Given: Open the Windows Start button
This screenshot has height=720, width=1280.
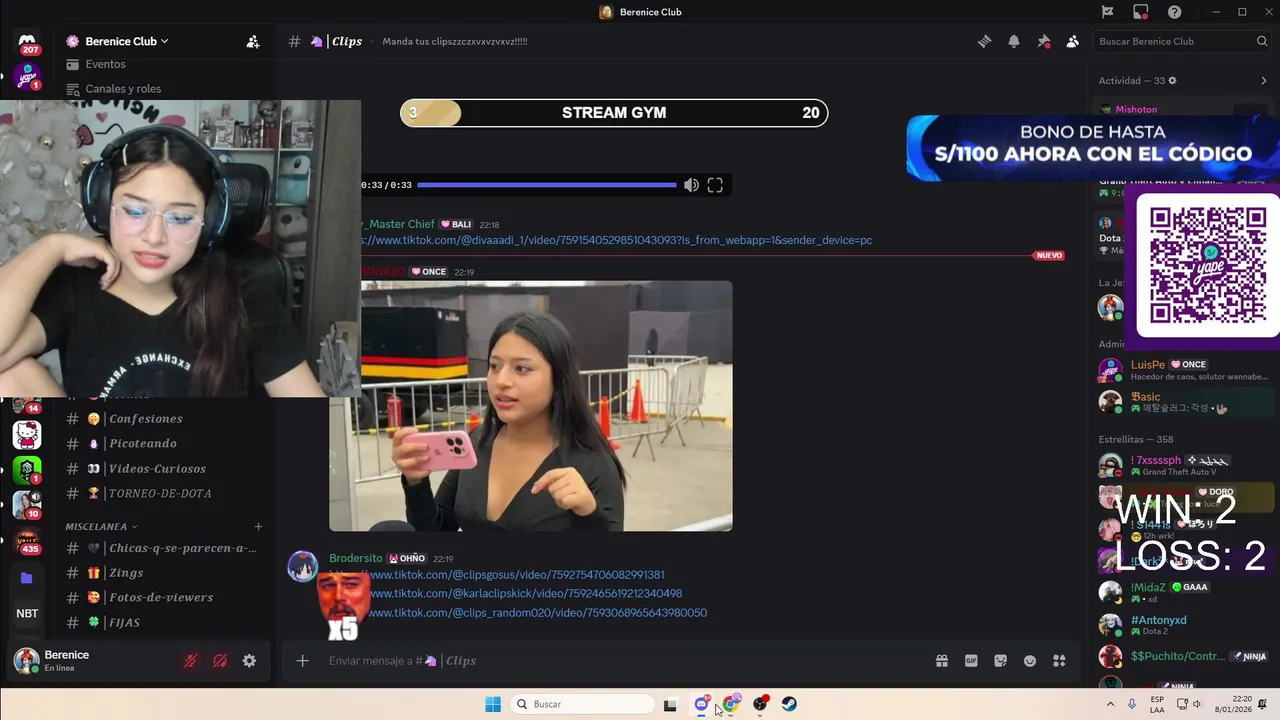Looking at the screenshot, I should click(x=493, y=704).
